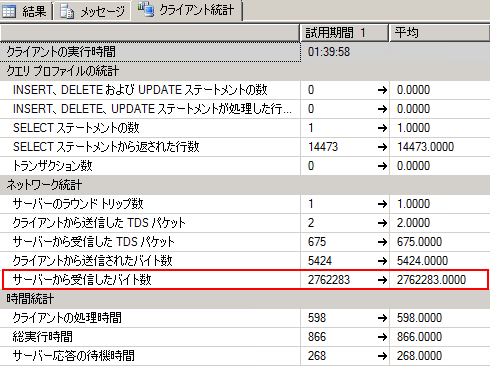Viewport: 490px width, 371px height.
Task: Click the 01:39:58 execution time cell
Action: point(345,52)
